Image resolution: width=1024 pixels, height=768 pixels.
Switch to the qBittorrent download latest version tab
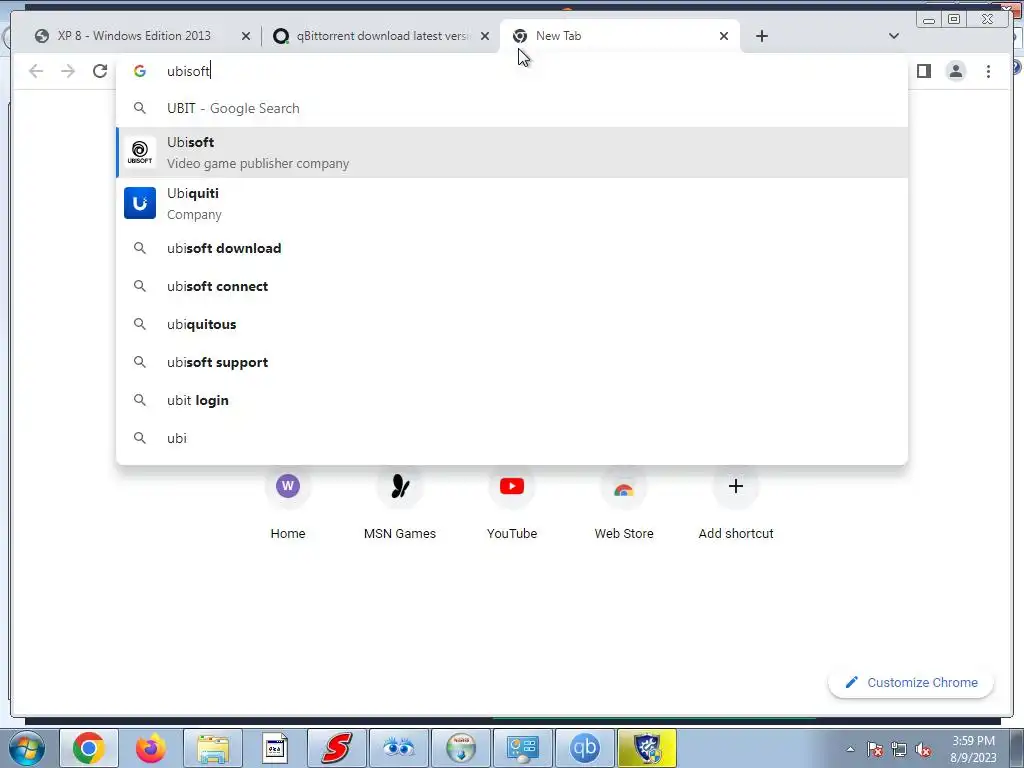tap(381, 36)
